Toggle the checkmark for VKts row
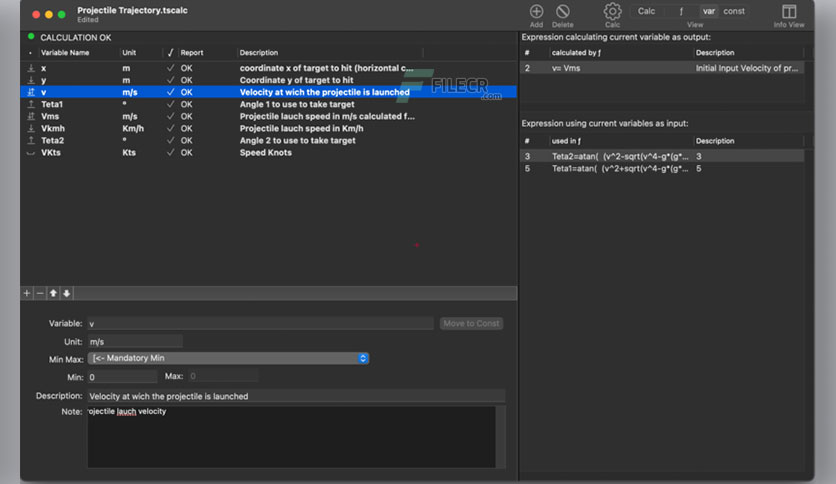Image resolution: width=836 pixels, height=484 pixels. (170, 152)
